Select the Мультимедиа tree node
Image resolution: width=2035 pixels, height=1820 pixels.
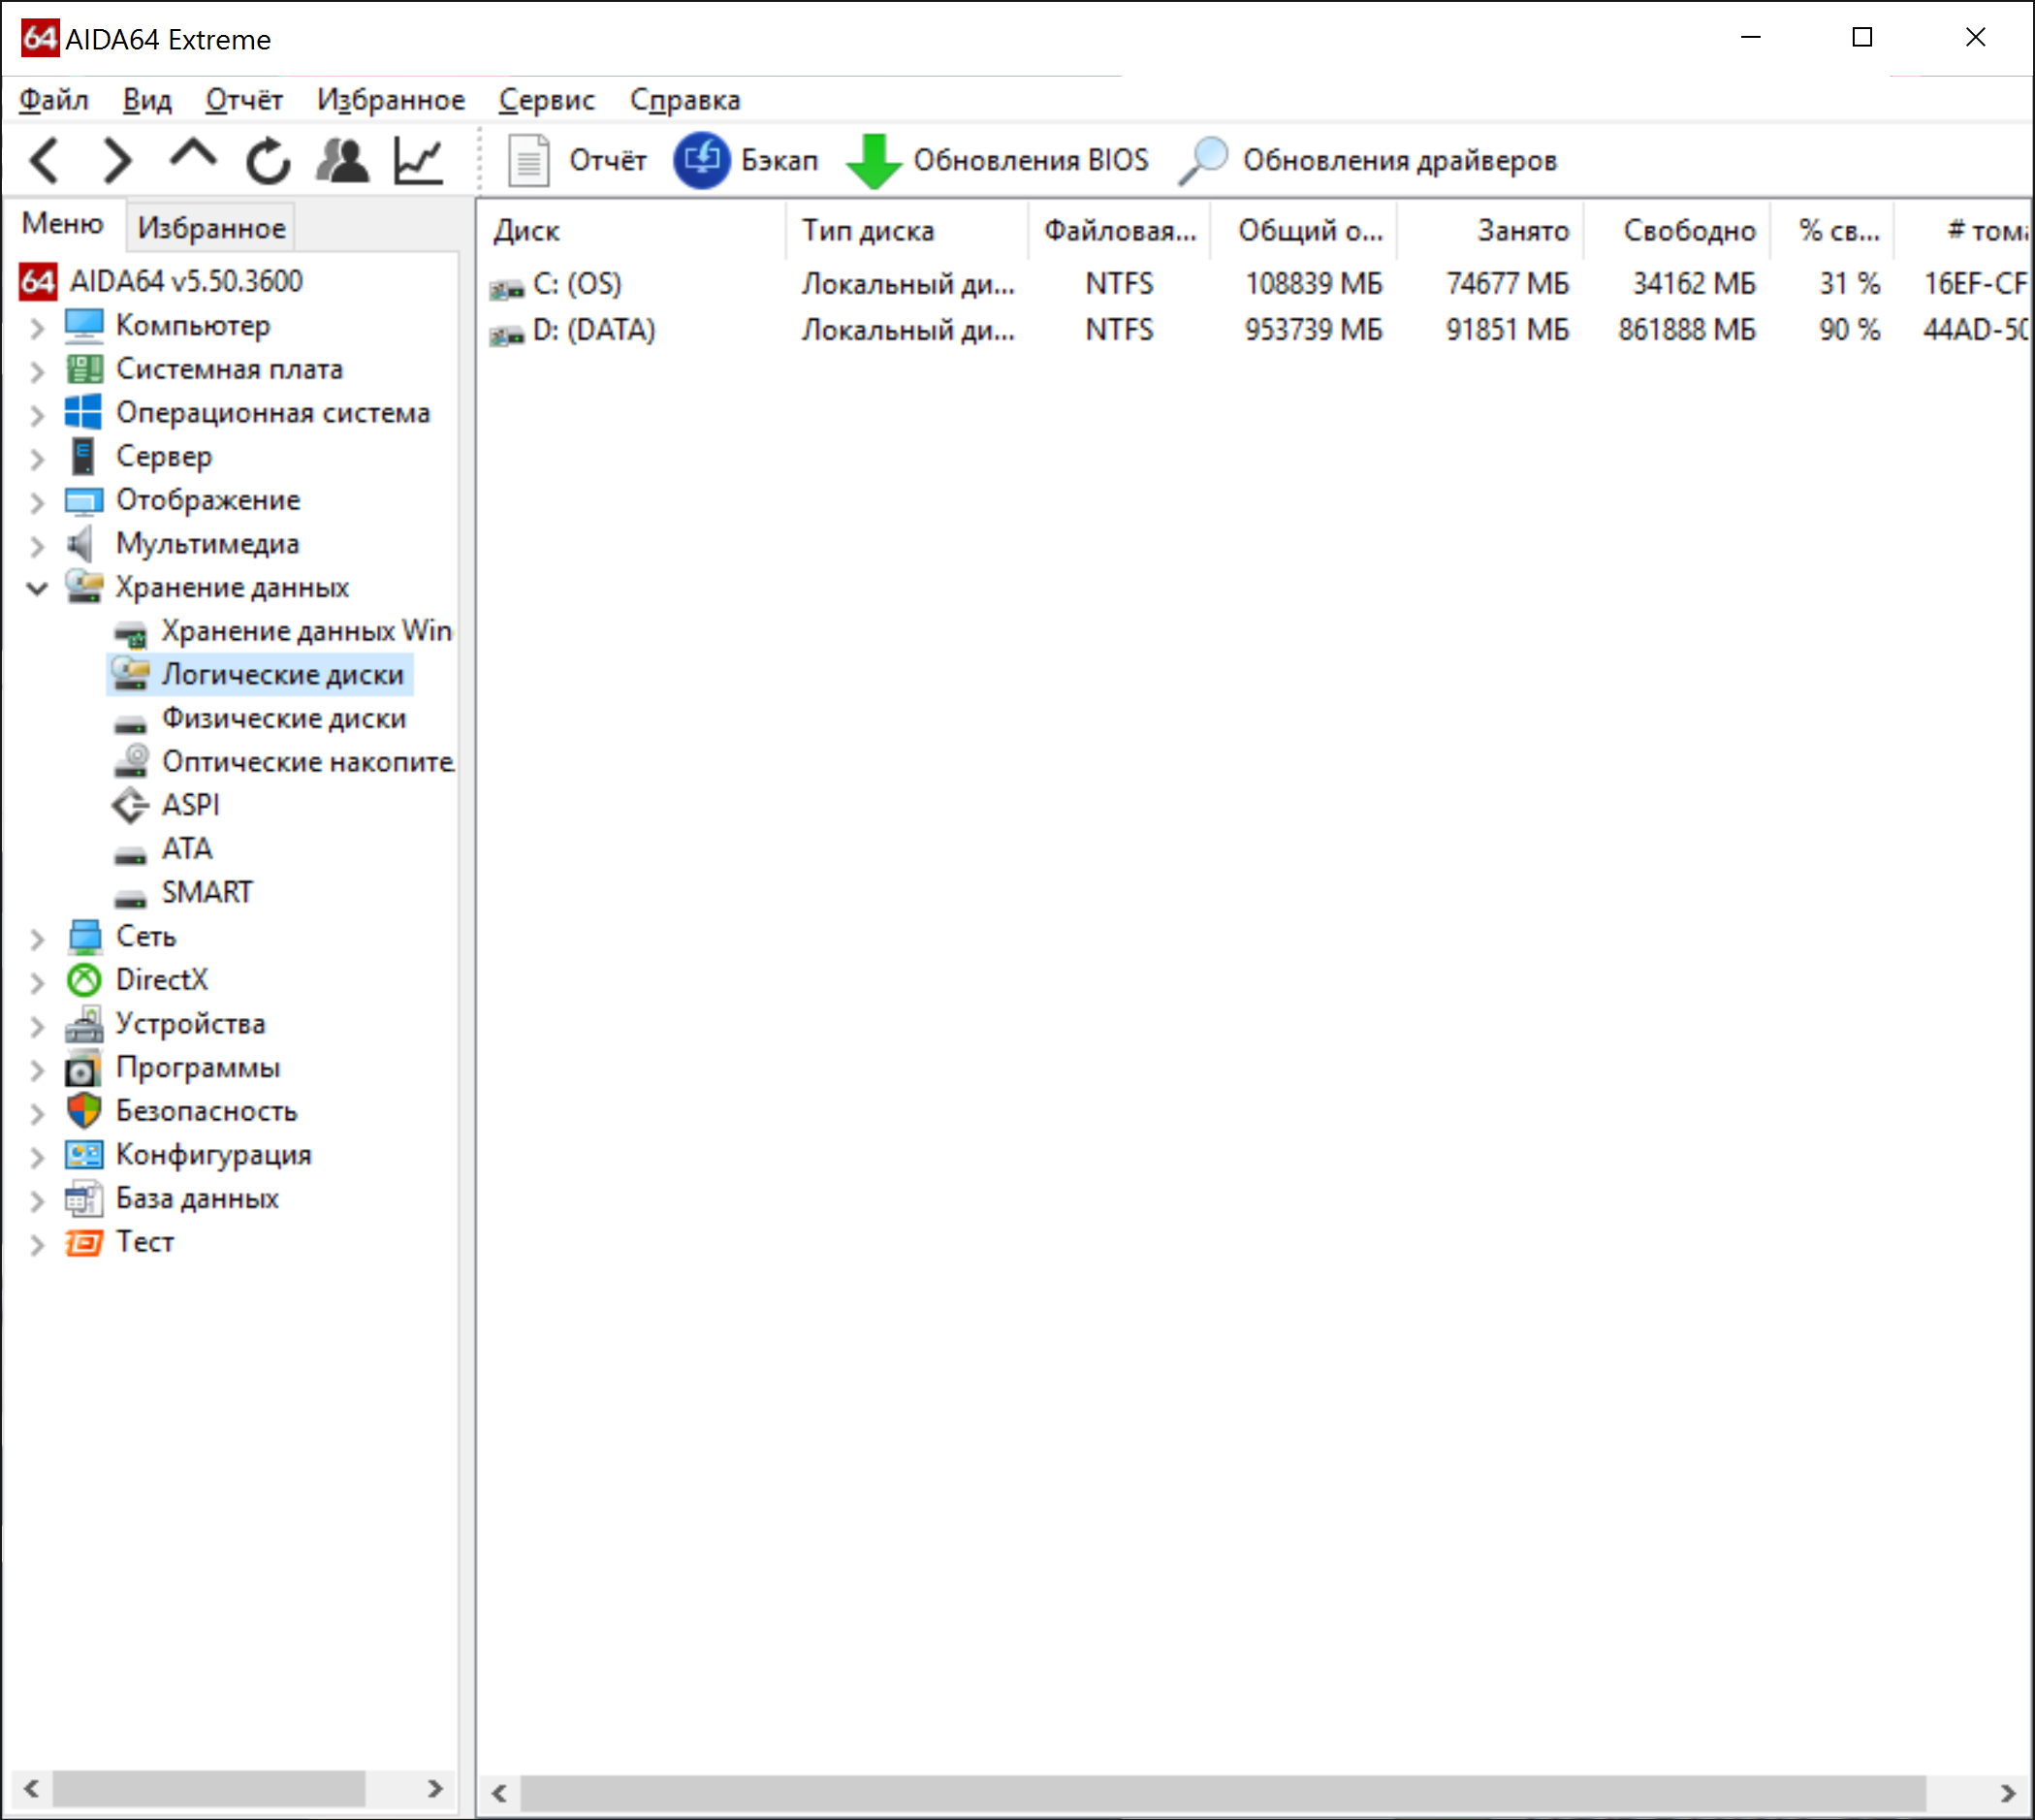207,544
